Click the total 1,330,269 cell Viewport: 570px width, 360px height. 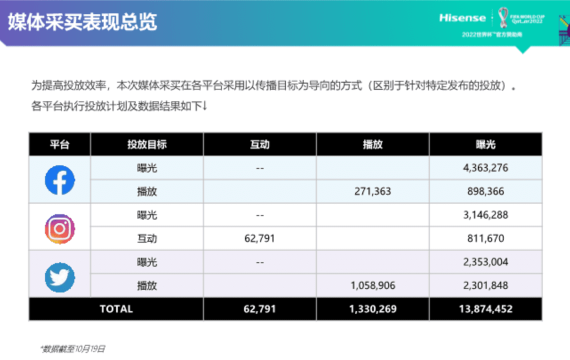[x=373, y=309]
